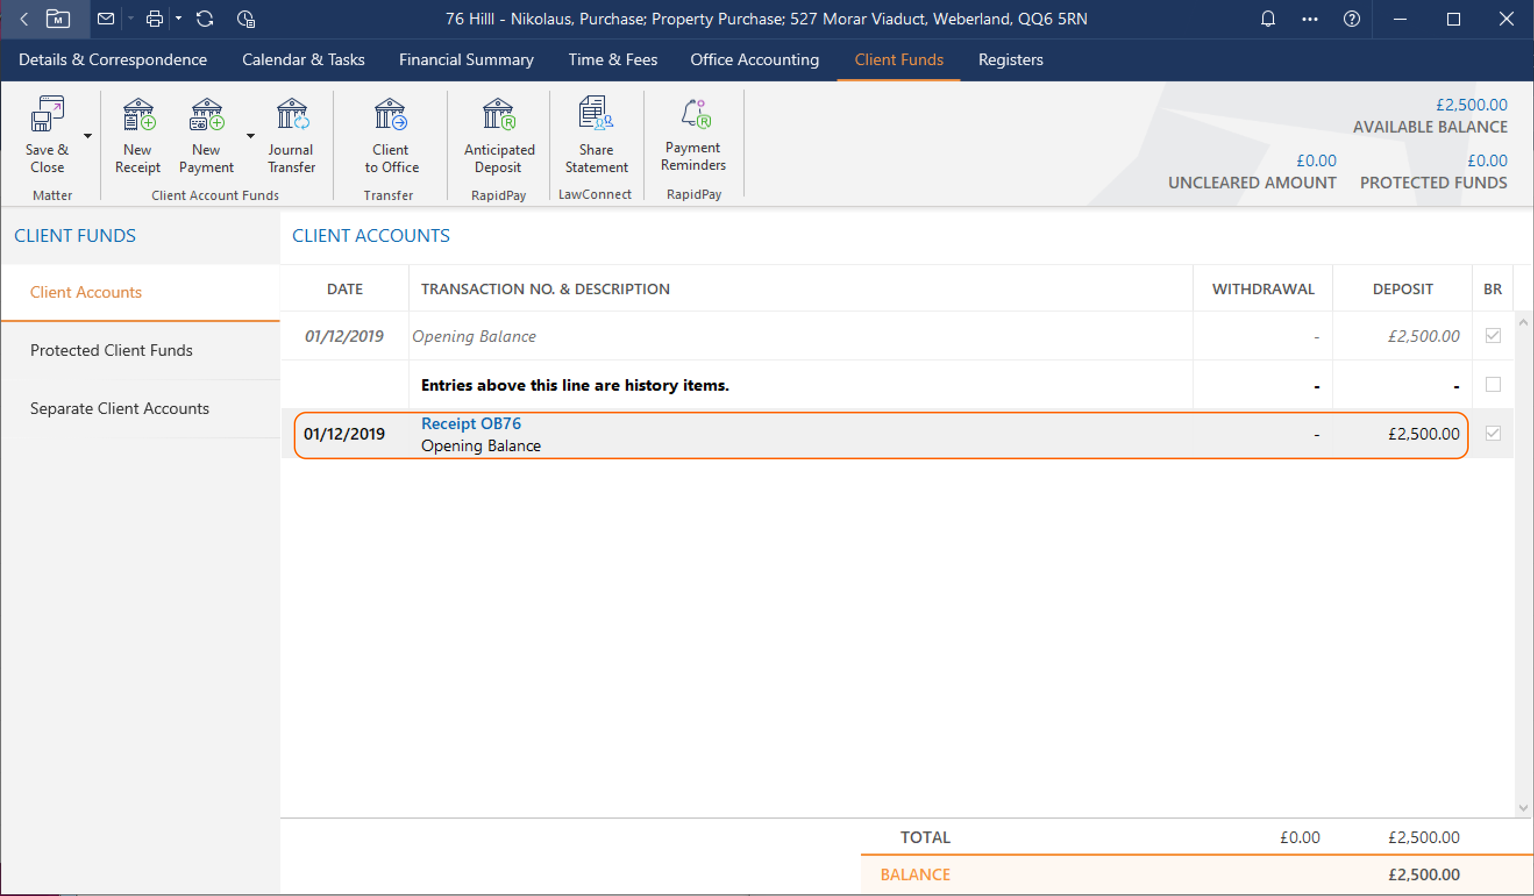Open the Office Accounting tab
This screenshot has height=896, width=1534.
click(x=754, y=60)
